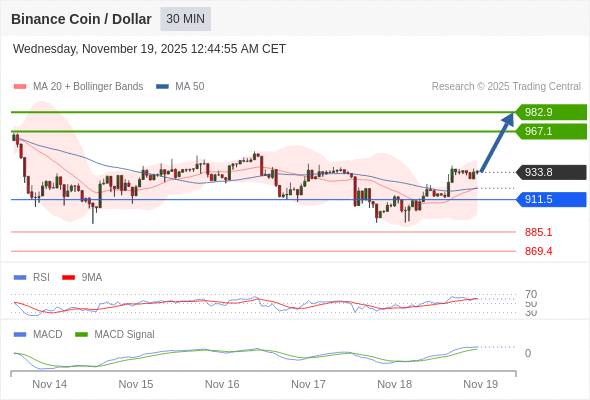
Task: Click the MA 20 + Bollinger Bands legend swatch
Action: click(20, 87)
